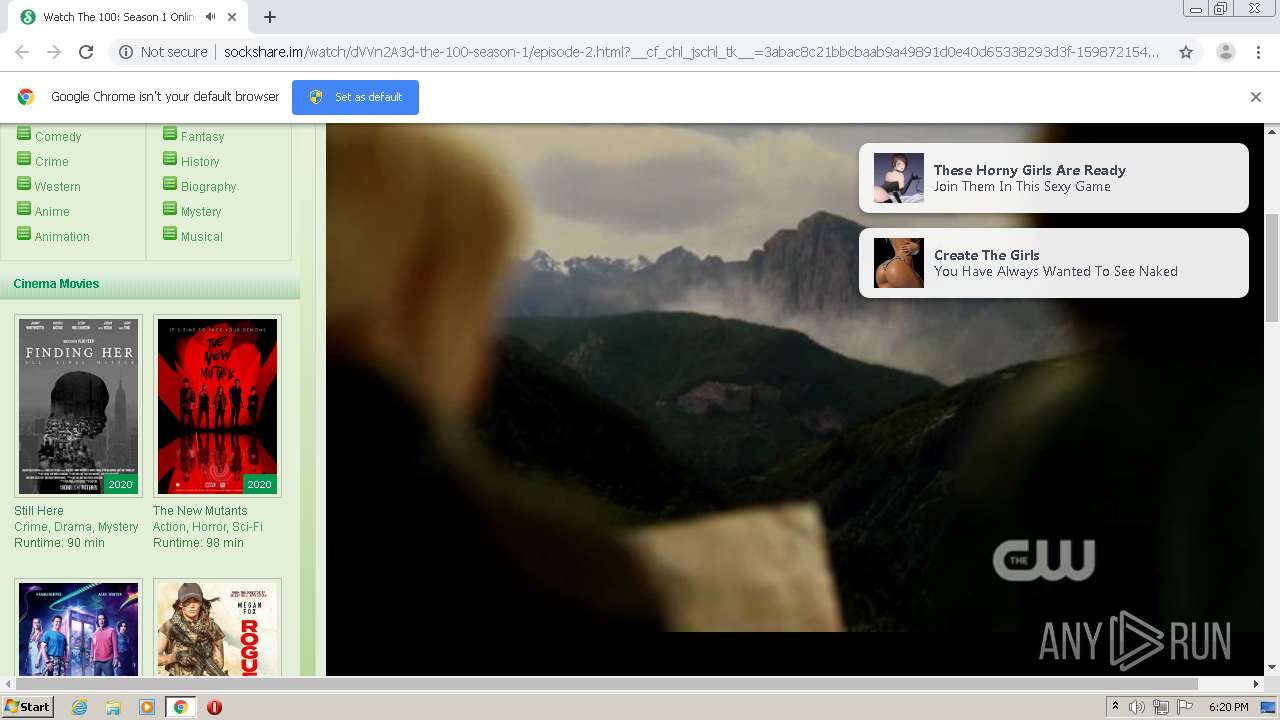
Task: Open the Animation genre link
Action: point(62,237)
